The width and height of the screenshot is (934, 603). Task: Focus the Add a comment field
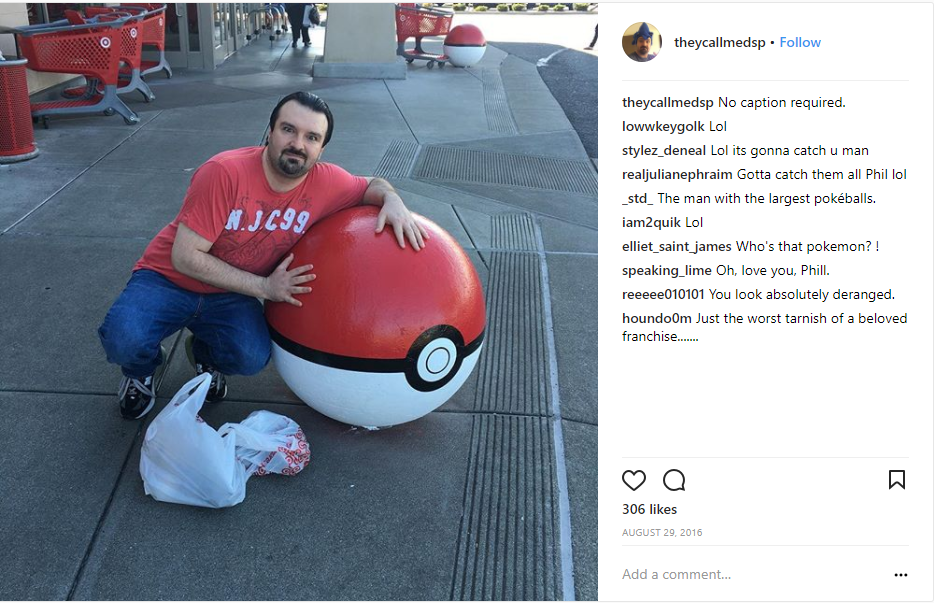pyautogui.click(x=756, y=574)
